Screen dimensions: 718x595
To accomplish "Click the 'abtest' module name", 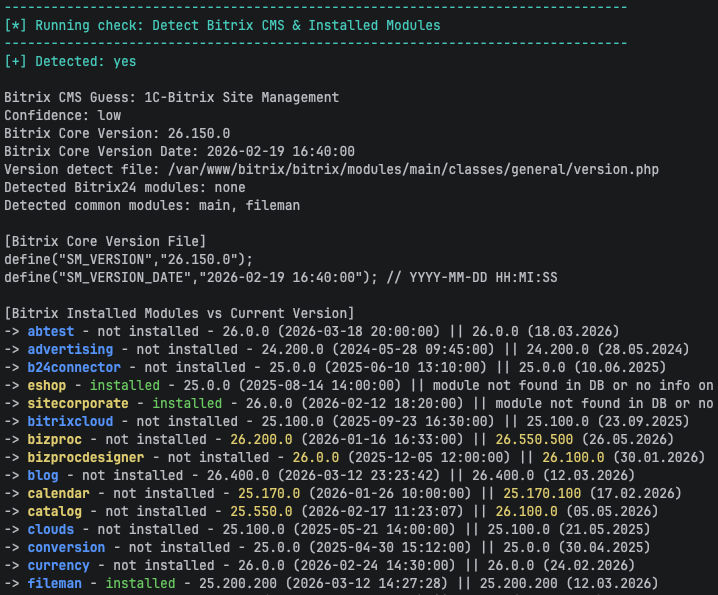I will pos(51,331).
